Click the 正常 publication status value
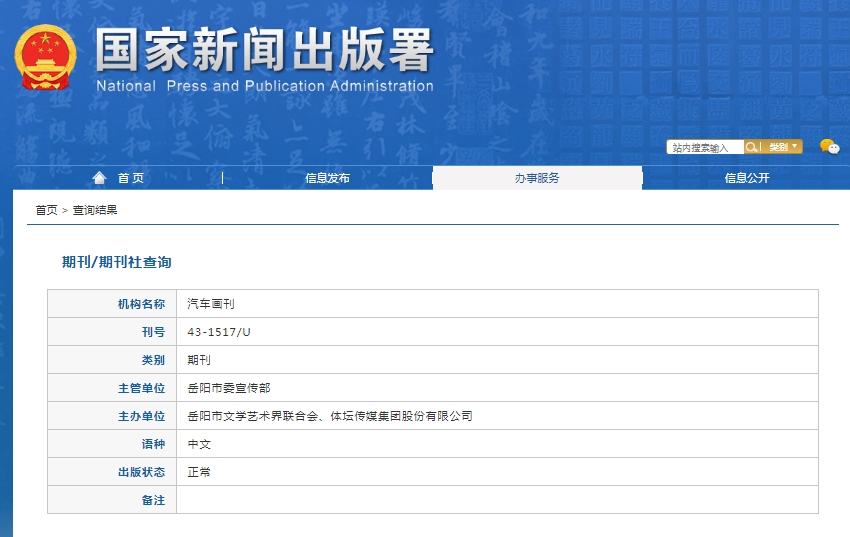The height and width of the screenshot is (537, 850). 199,472
